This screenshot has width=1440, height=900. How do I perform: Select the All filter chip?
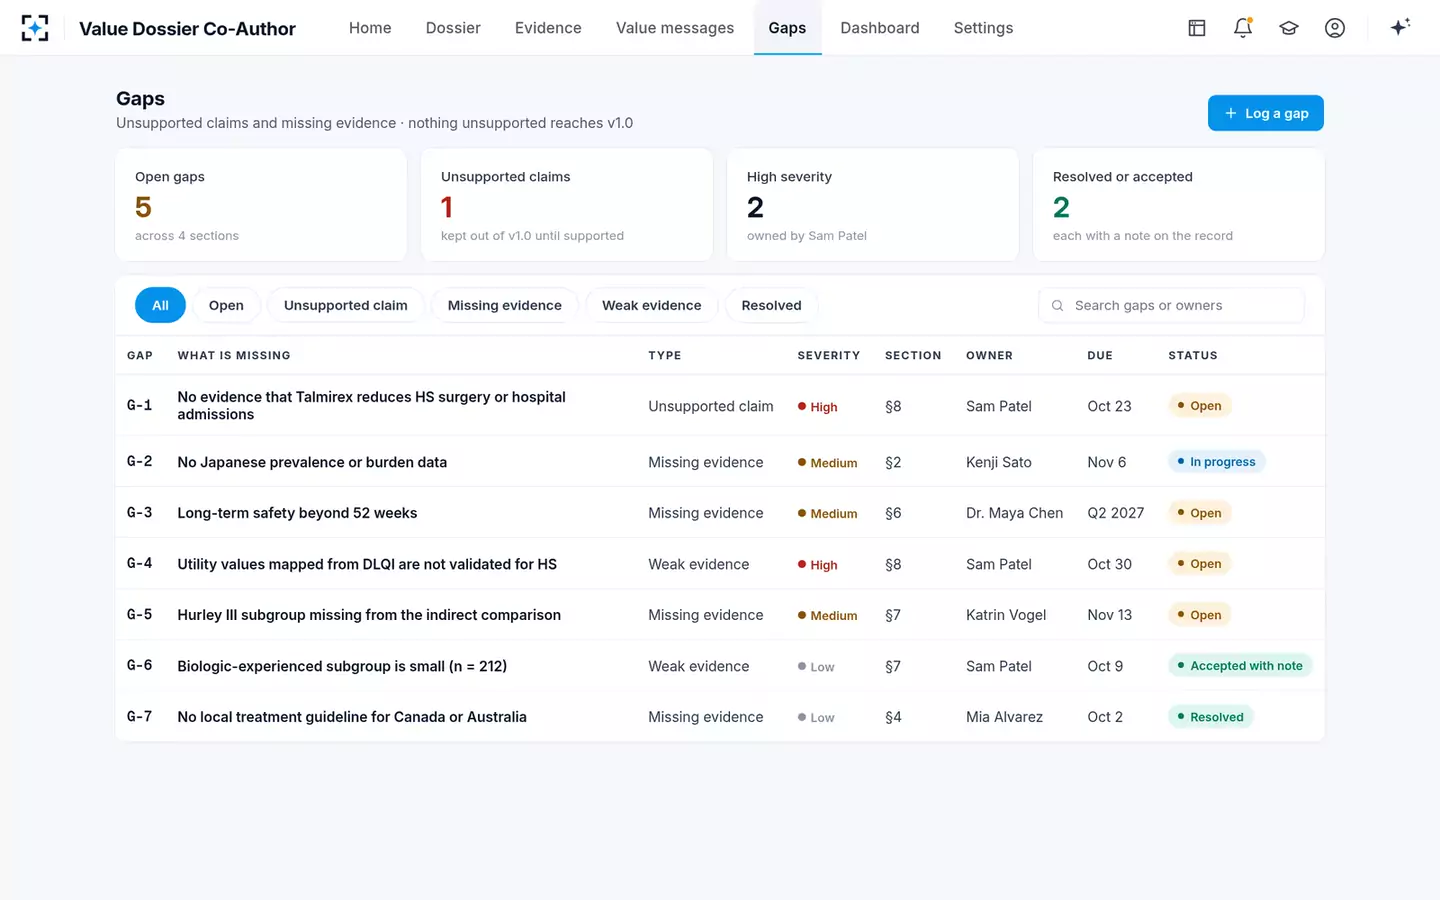coord(160,305)
